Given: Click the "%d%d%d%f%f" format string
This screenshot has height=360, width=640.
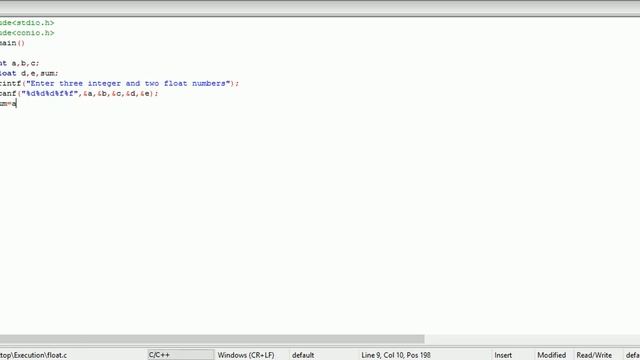Looking at the screenshot, I should [49, 93].
